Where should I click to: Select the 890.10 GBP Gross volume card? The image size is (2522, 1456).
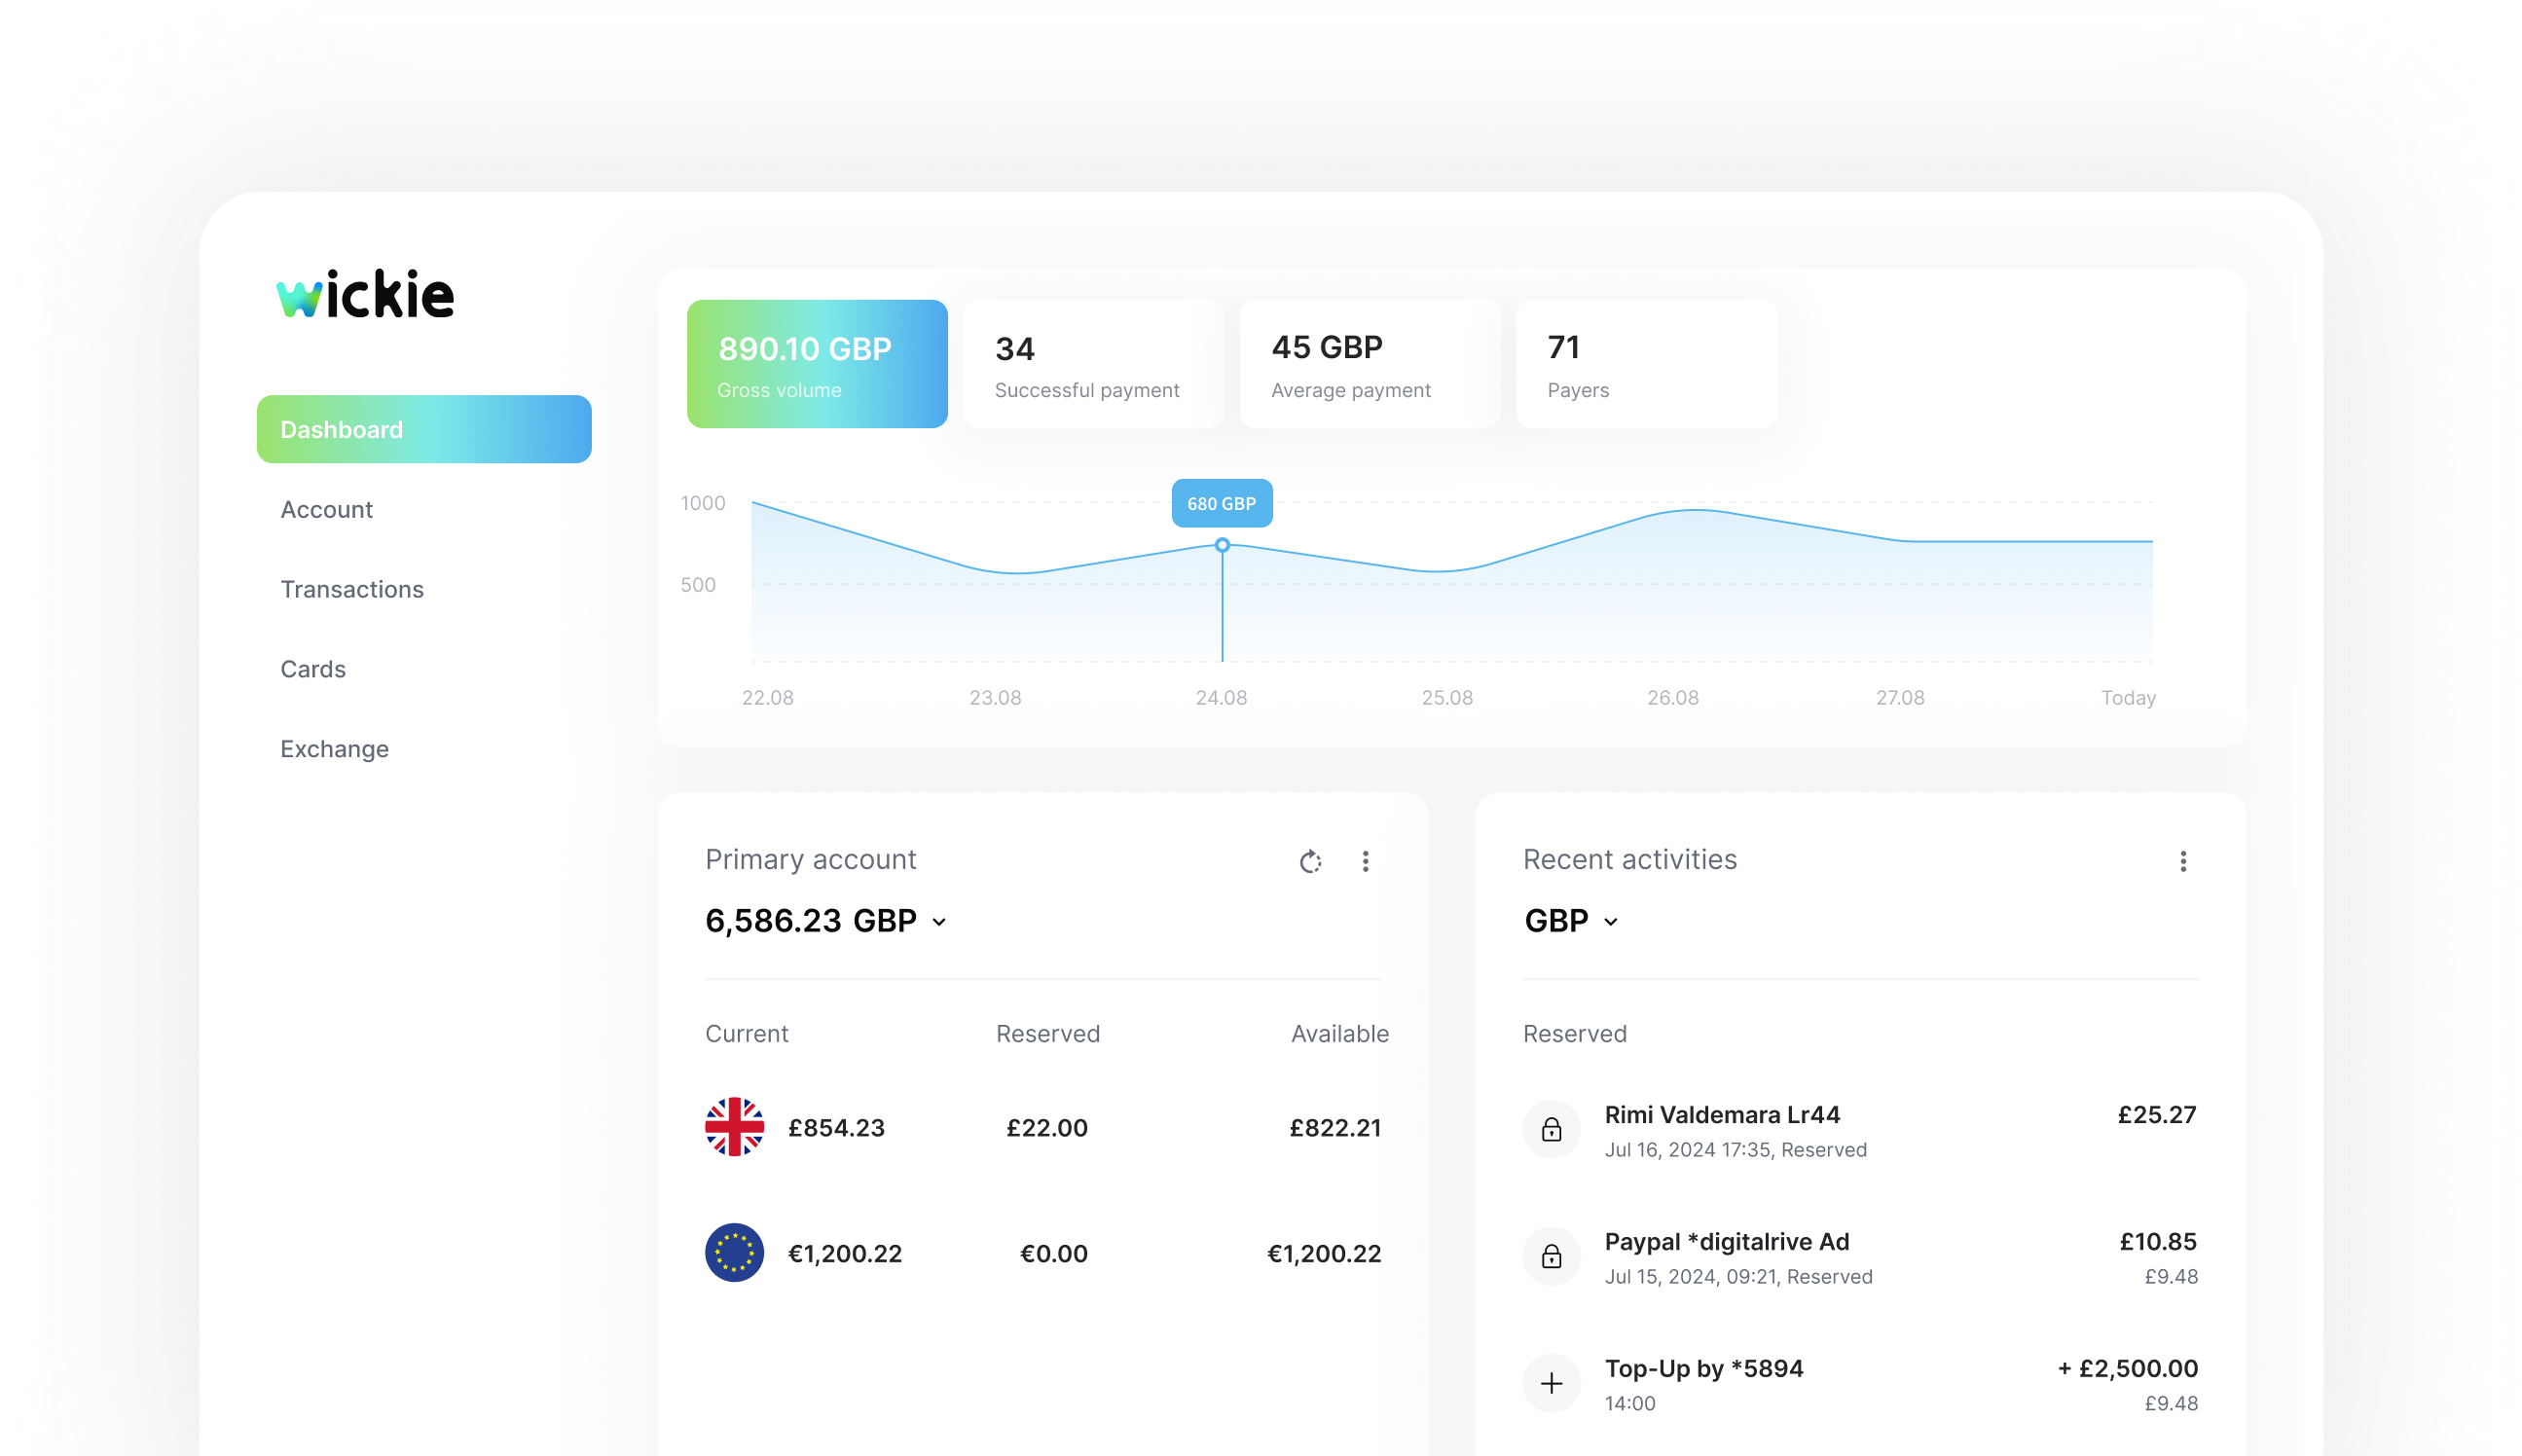point(817,364)
